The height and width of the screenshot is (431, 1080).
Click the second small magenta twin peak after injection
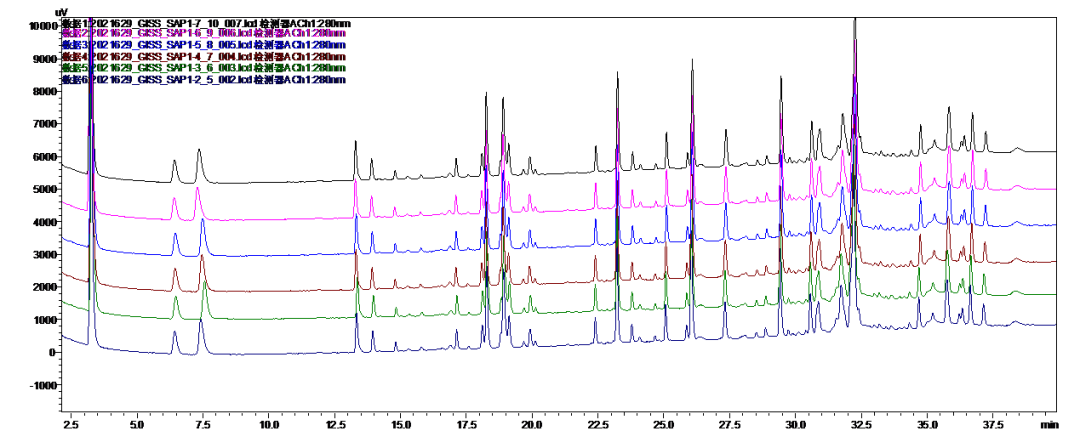197,189
